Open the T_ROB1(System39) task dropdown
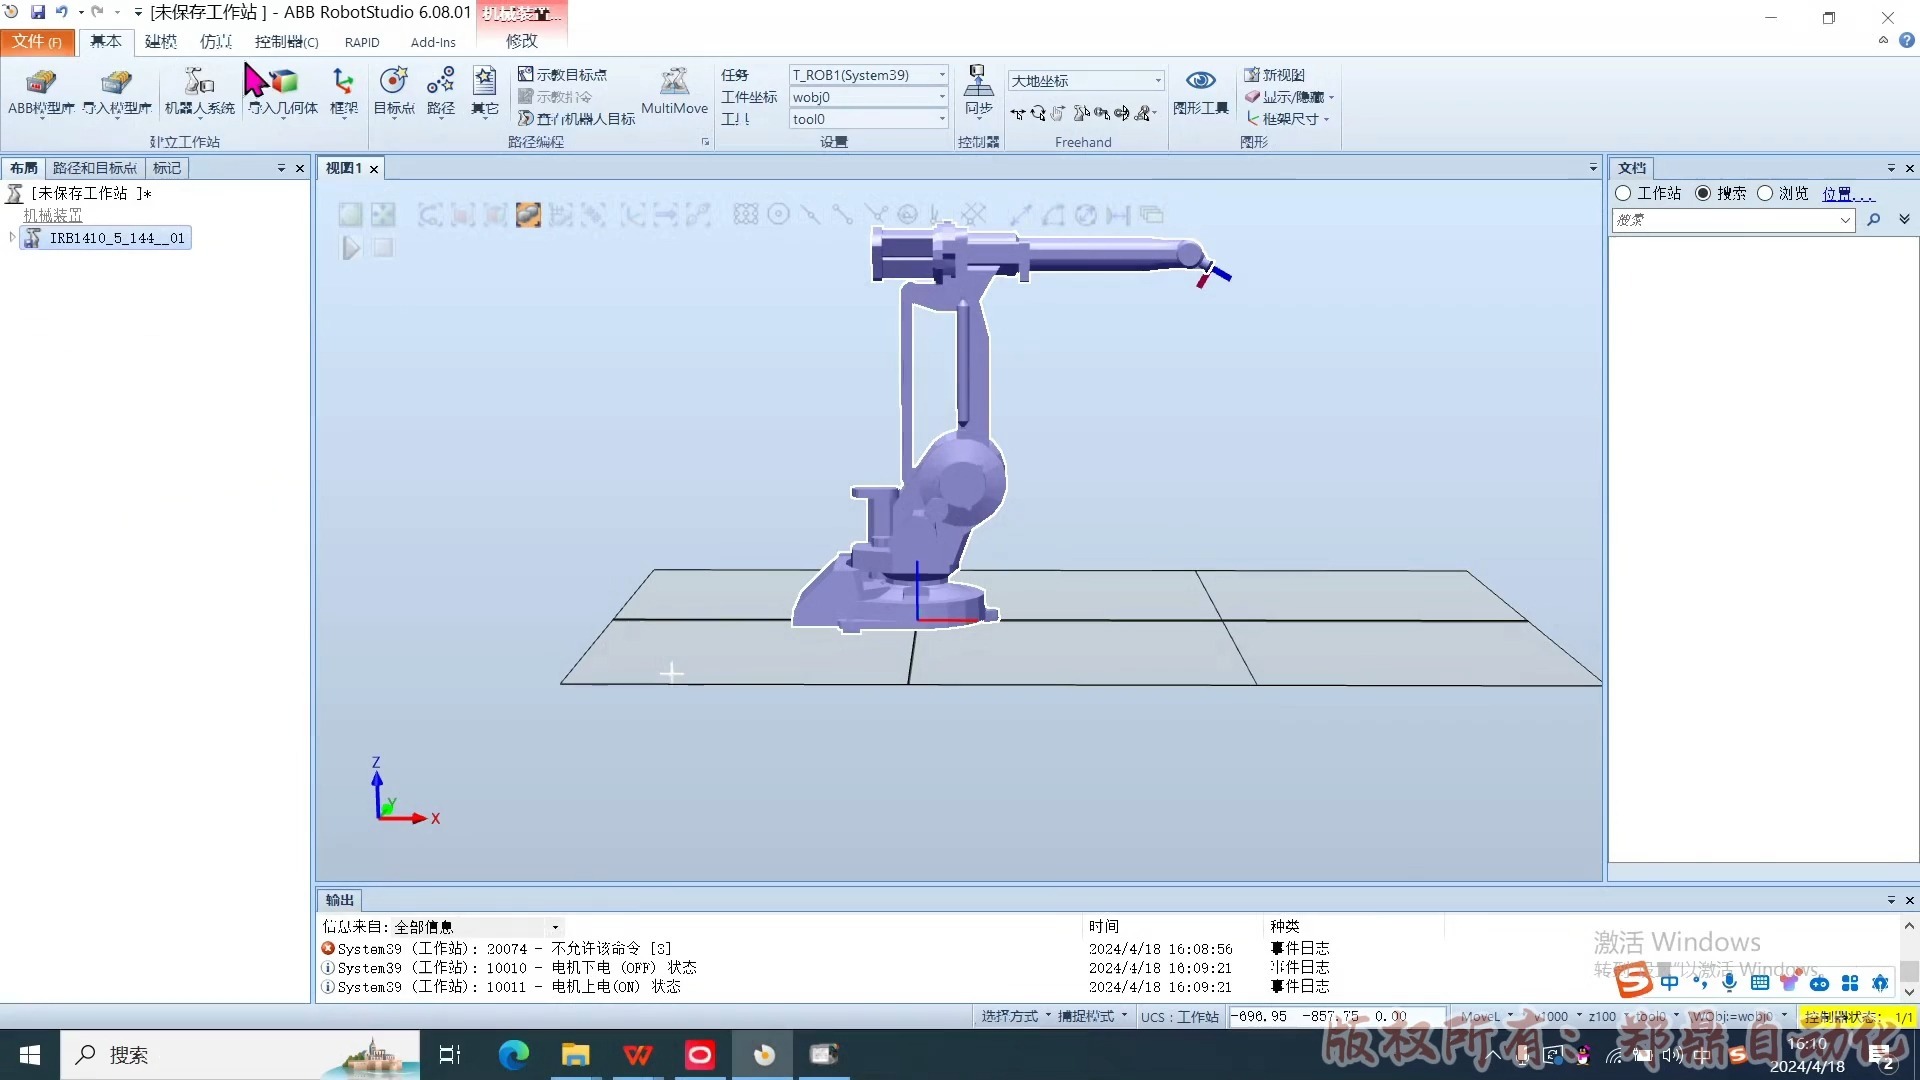Viewport: 1920px width, 1080px height. tap(941, 75)
